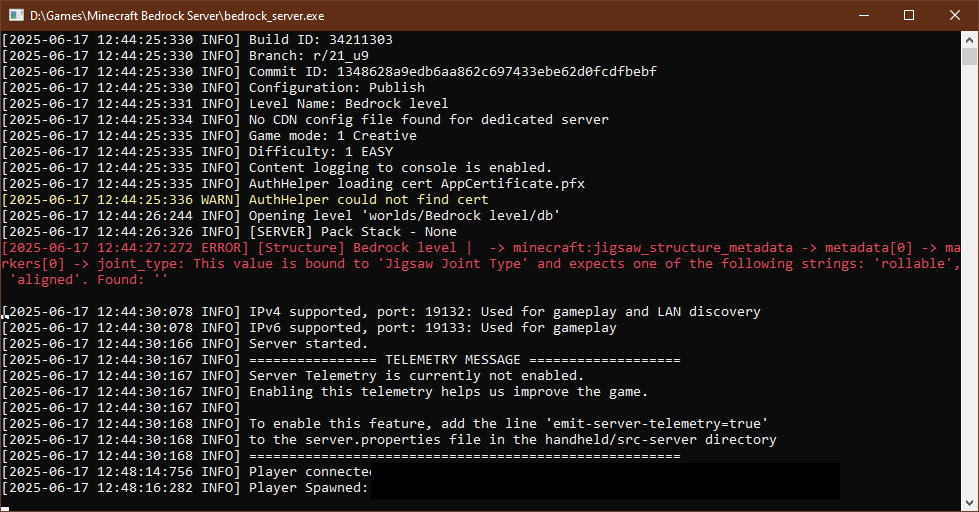Minimize the Bedrock server console window
Image resolution: width=979 pixels, height=512 pixels.
863,15
